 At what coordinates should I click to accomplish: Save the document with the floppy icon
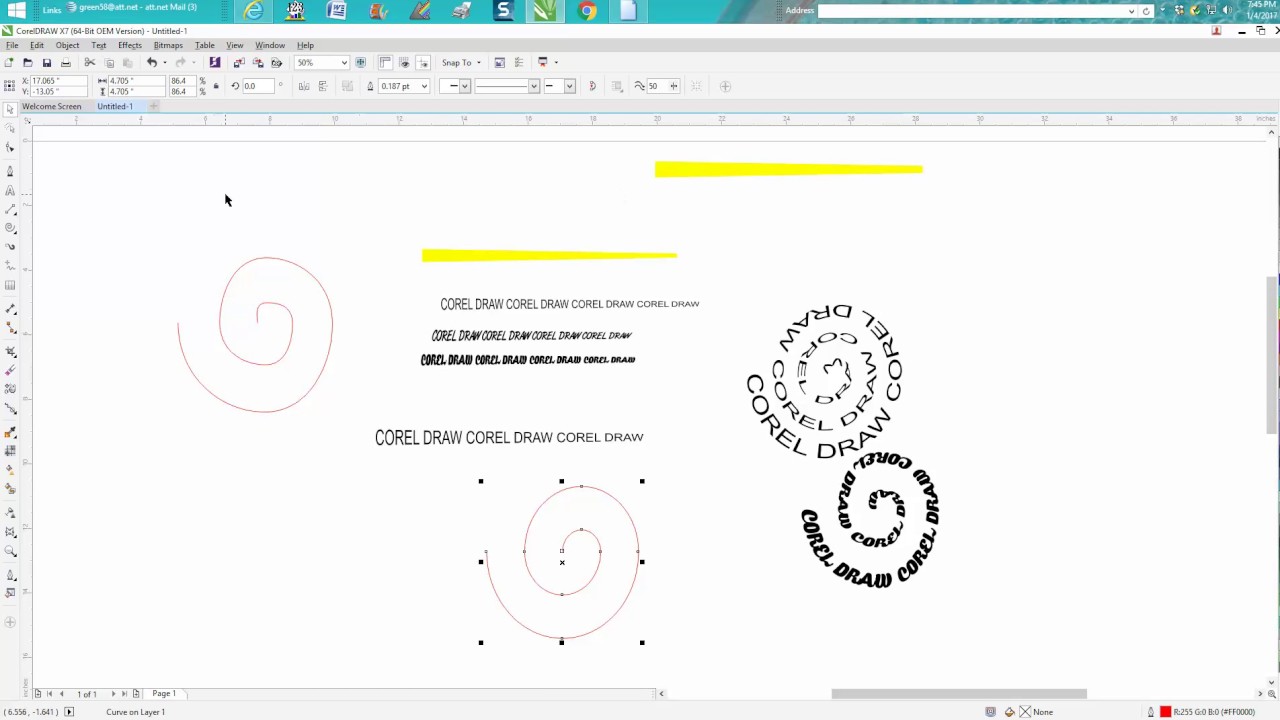point(46,62)
